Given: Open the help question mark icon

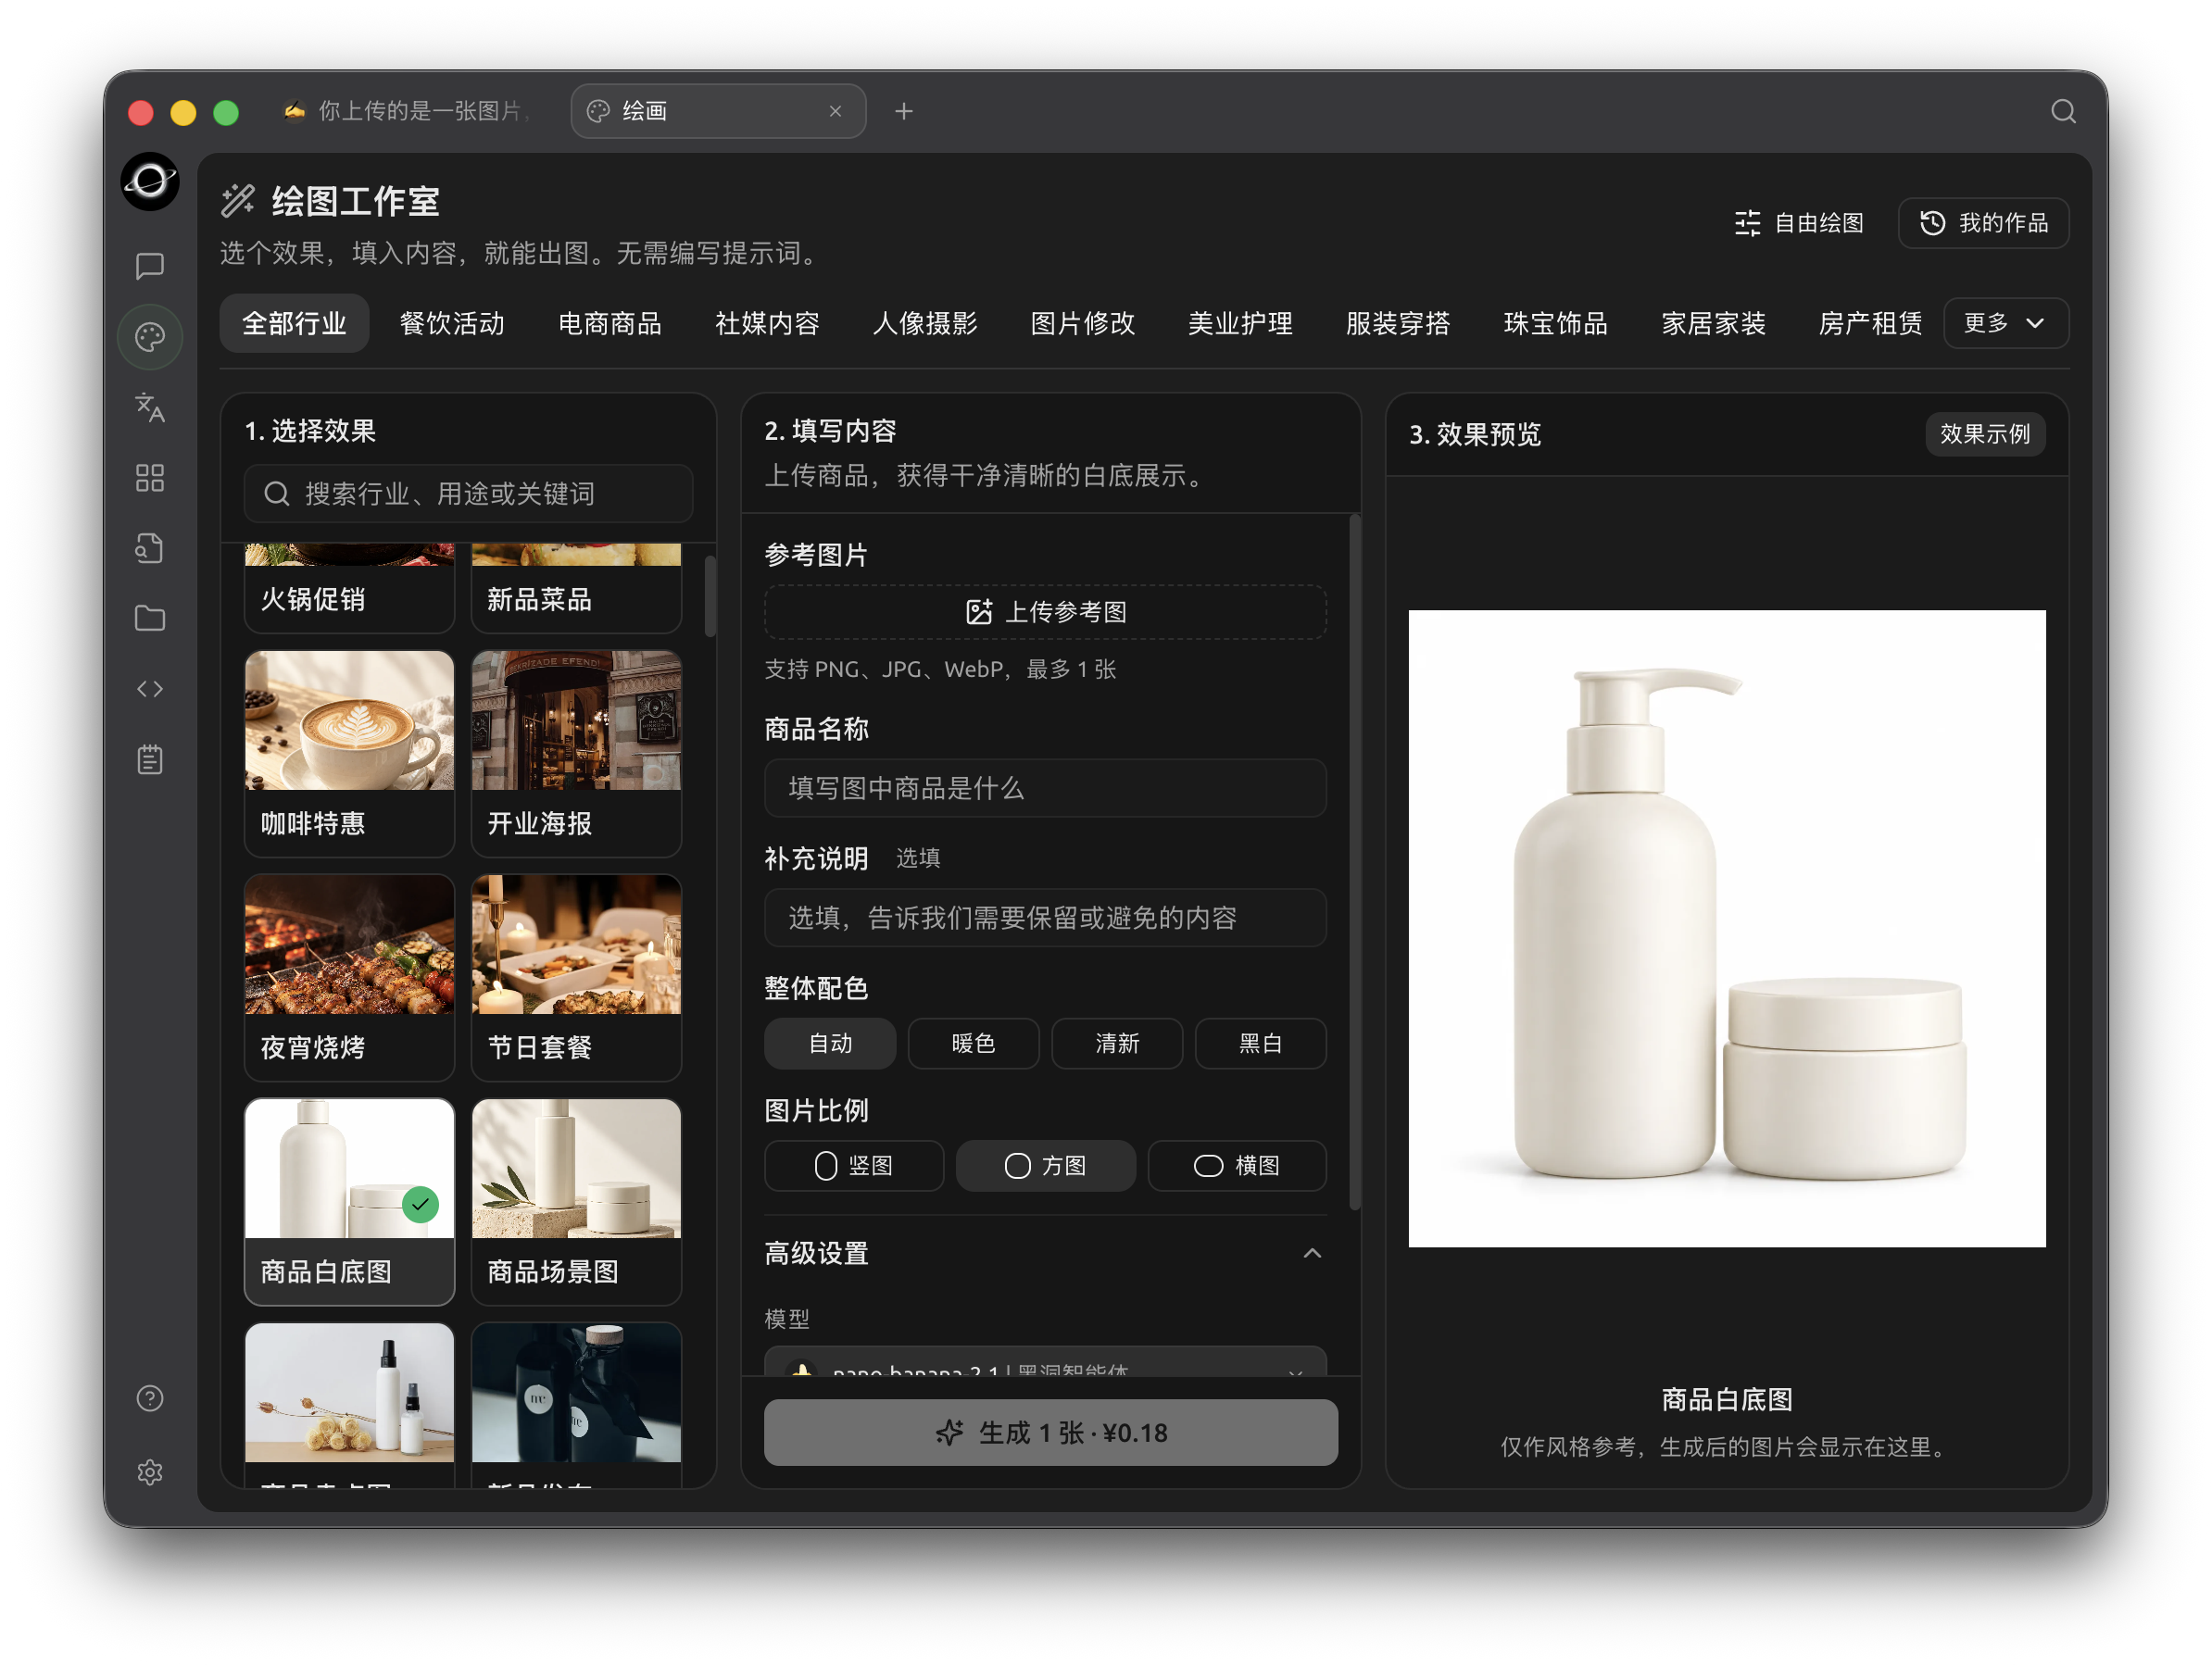Looking at the screenshot, I should point(150,1399).
